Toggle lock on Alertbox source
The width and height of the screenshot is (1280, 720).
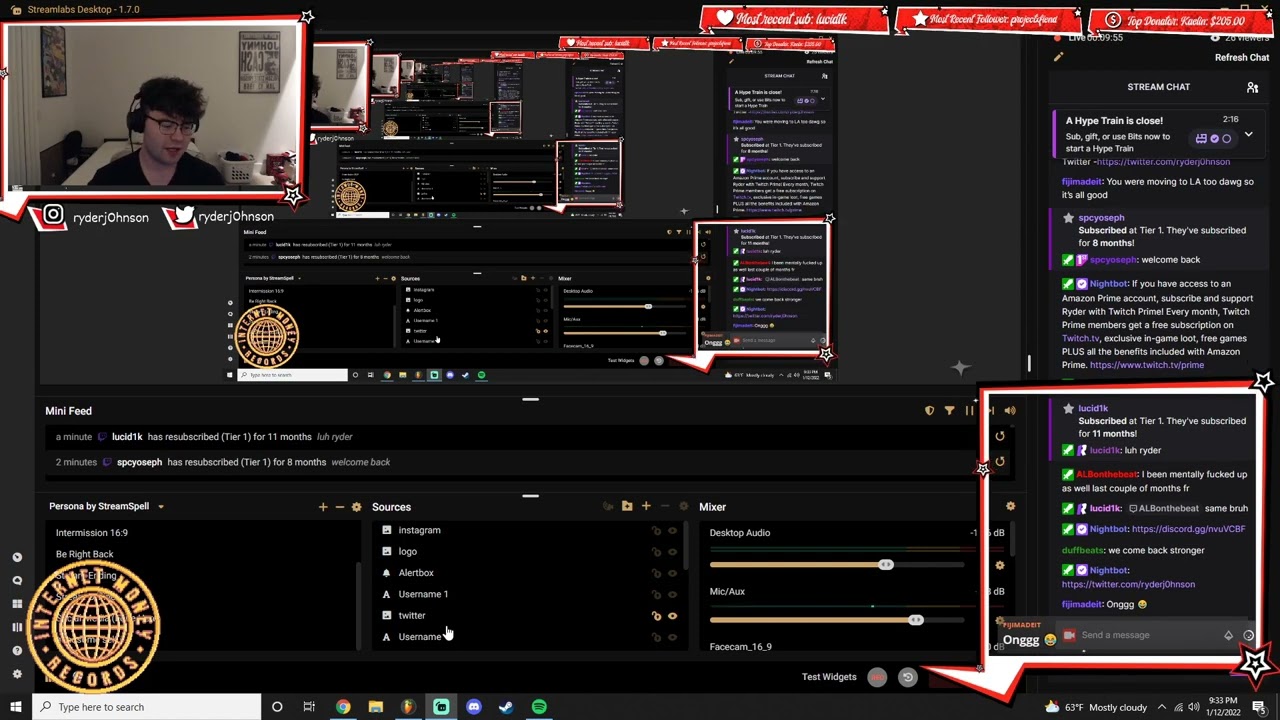click(x=656, y=573)
